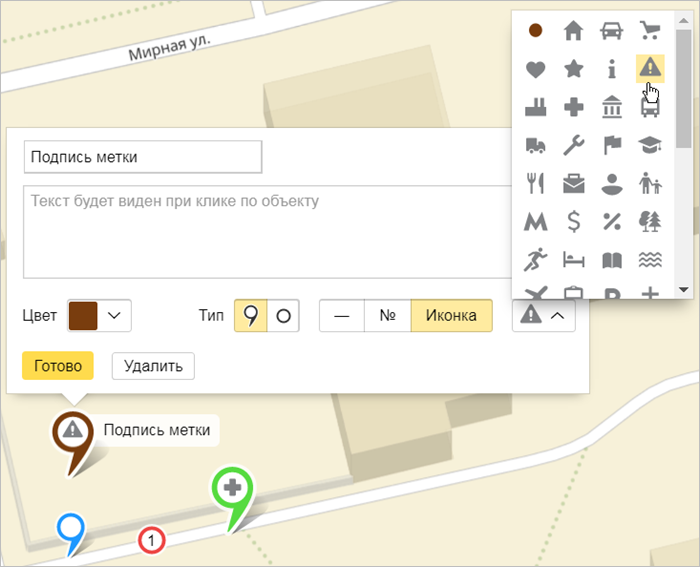Collapse the icon picker dropdown

click(543, 316)
